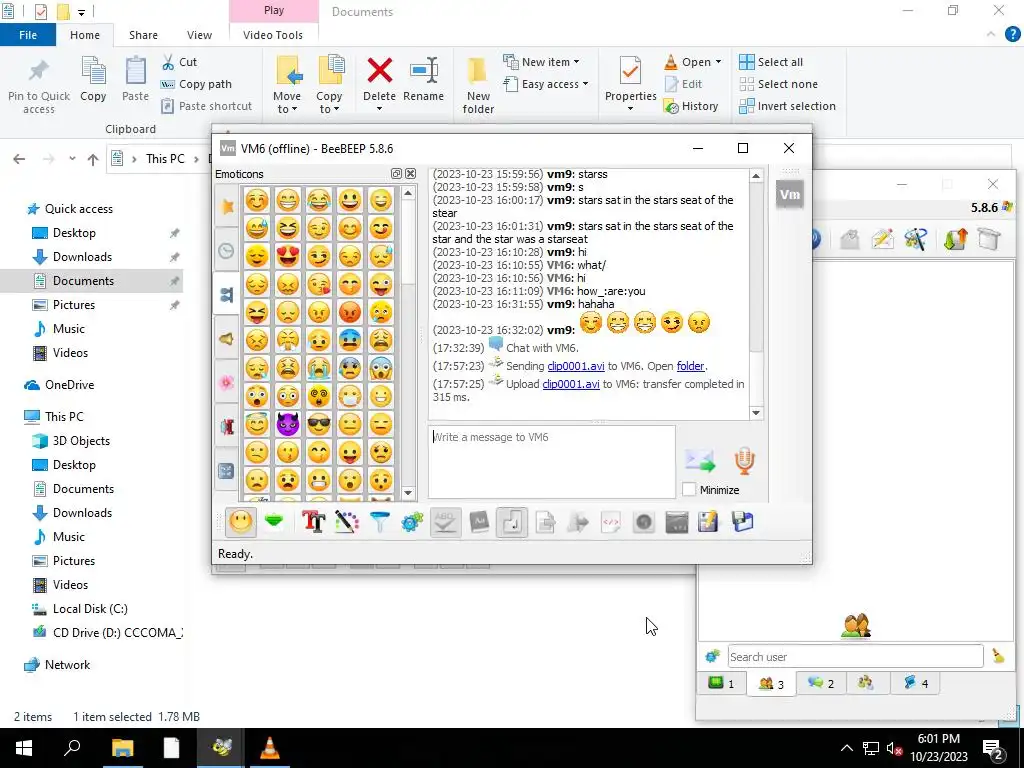Click the send file document icon
This screenshot has height=768, width=1024.
point(545,522)
